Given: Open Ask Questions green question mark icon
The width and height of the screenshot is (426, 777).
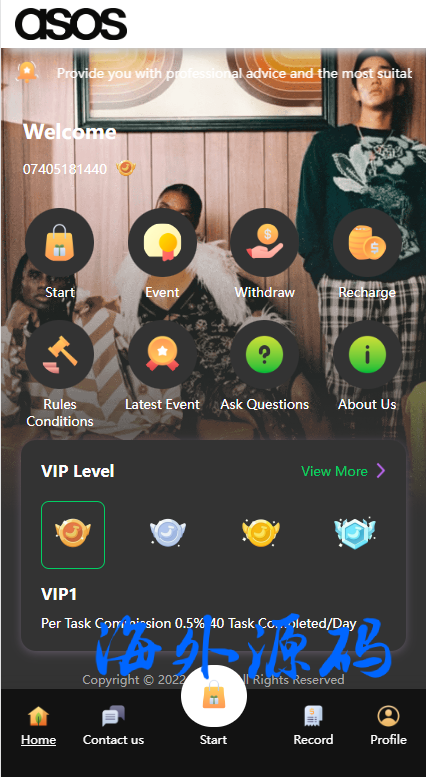Looking at the screenshot, I should (265, 354).
